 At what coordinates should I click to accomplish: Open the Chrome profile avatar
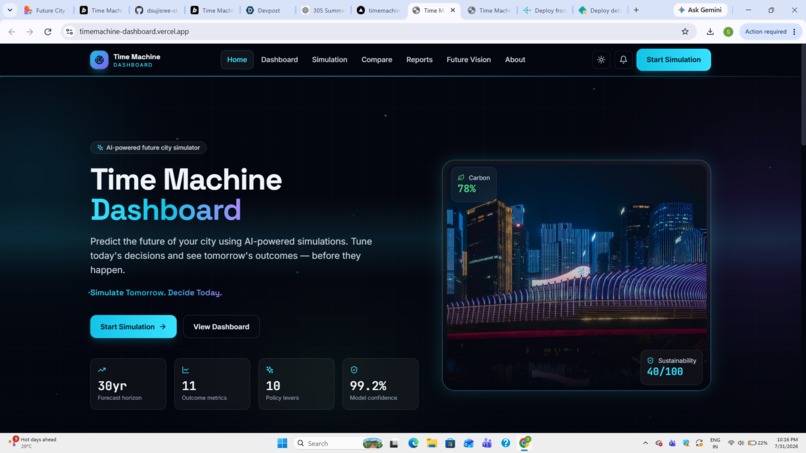[x=728, y=32]
